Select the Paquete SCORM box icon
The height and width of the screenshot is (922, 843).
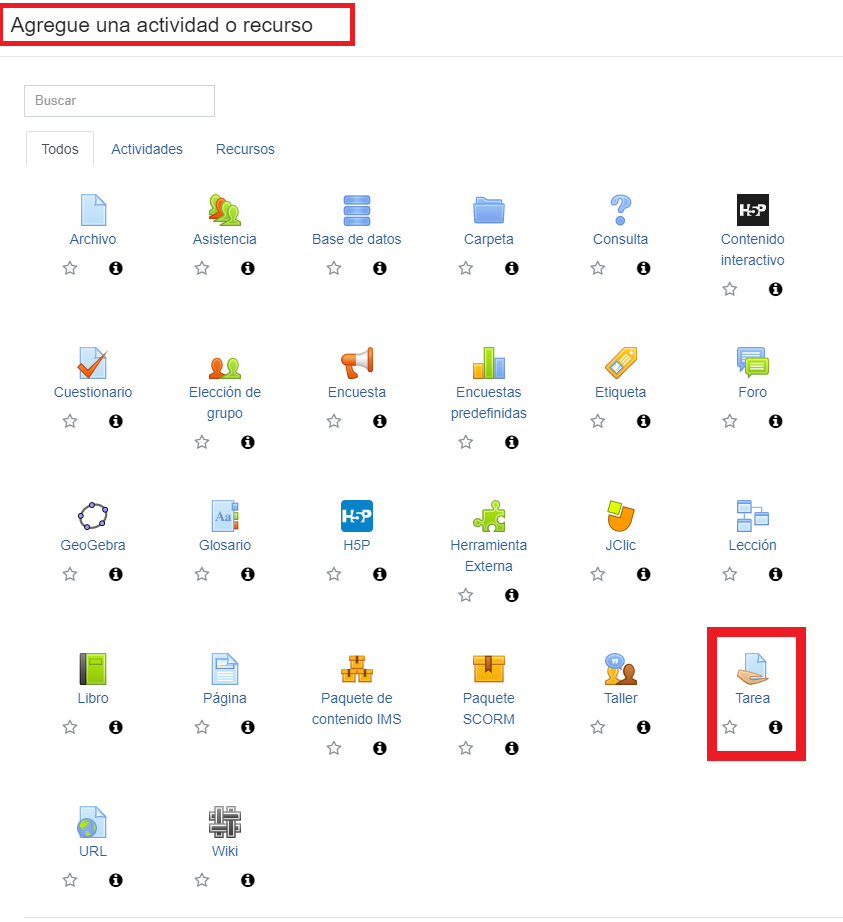tap(489, 669)
